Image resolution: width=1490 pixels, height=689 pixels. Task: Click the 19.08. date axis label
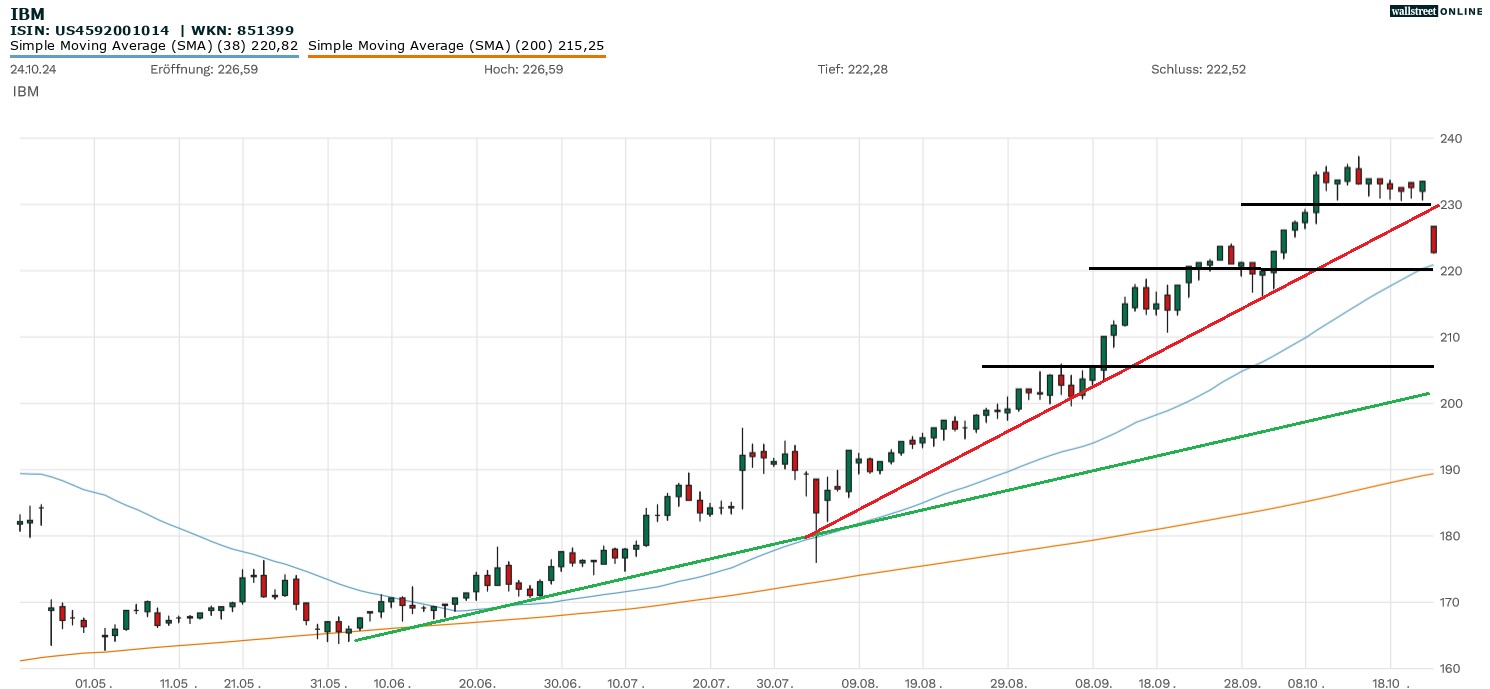pos(922,682)
